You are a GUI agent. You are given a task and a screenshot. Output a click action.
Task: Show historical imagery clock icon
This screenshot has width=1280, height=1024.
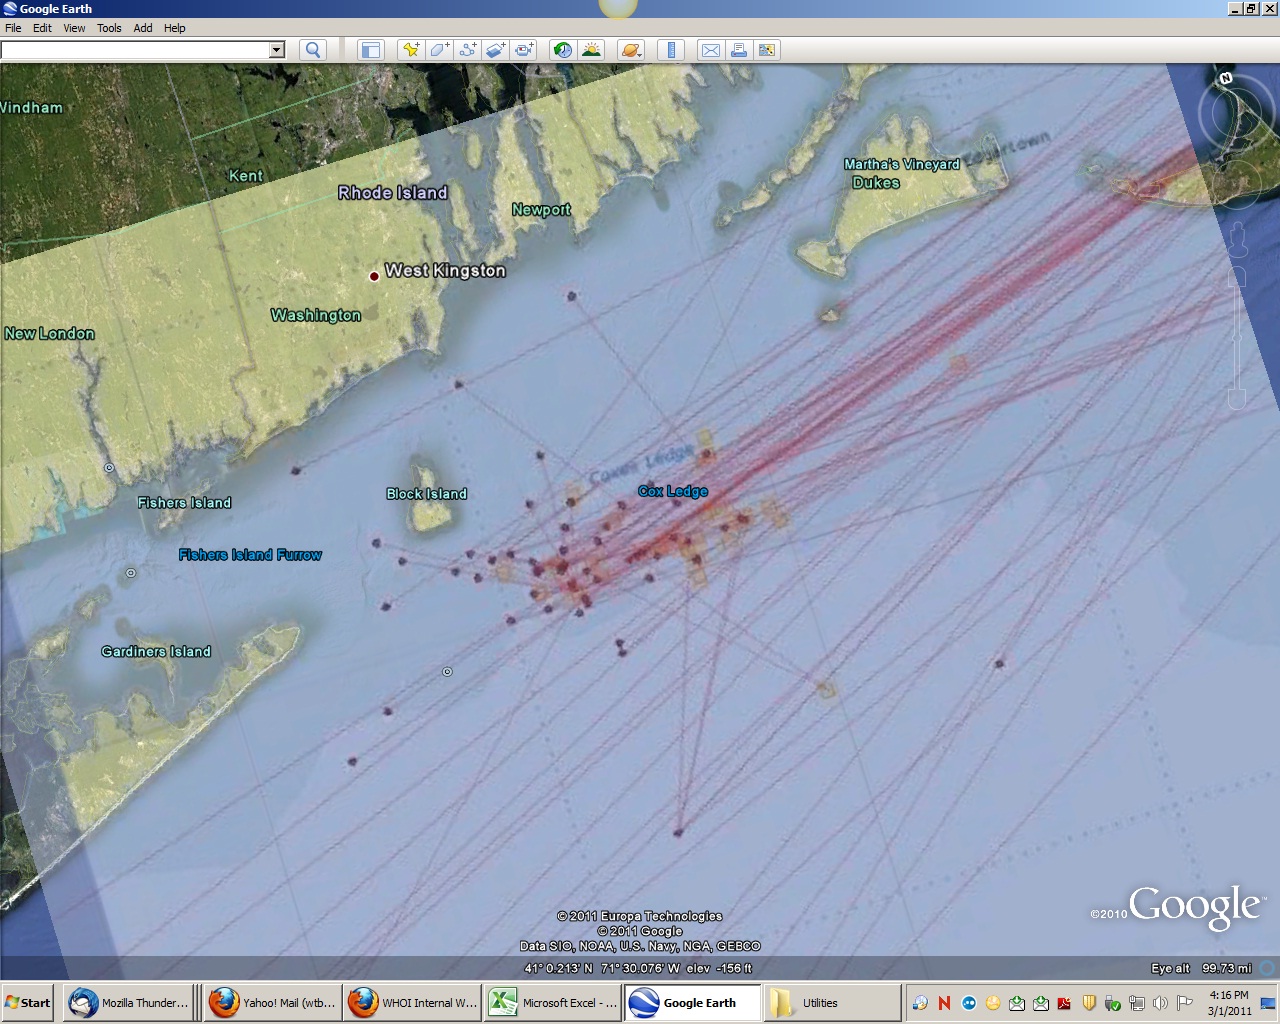(563, 50)
